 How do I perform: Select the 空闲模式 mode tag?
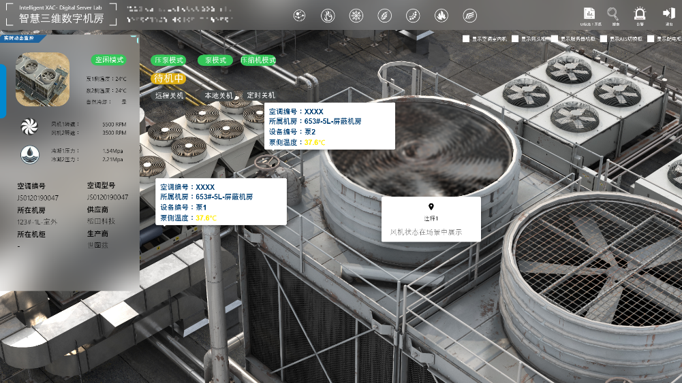click(x=109, y=60)
